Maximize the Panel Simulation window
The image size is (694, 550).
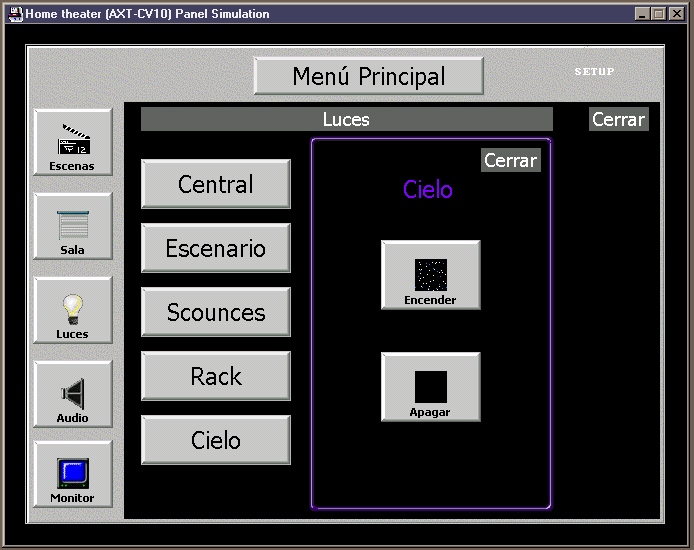click(x=658, y=14)
